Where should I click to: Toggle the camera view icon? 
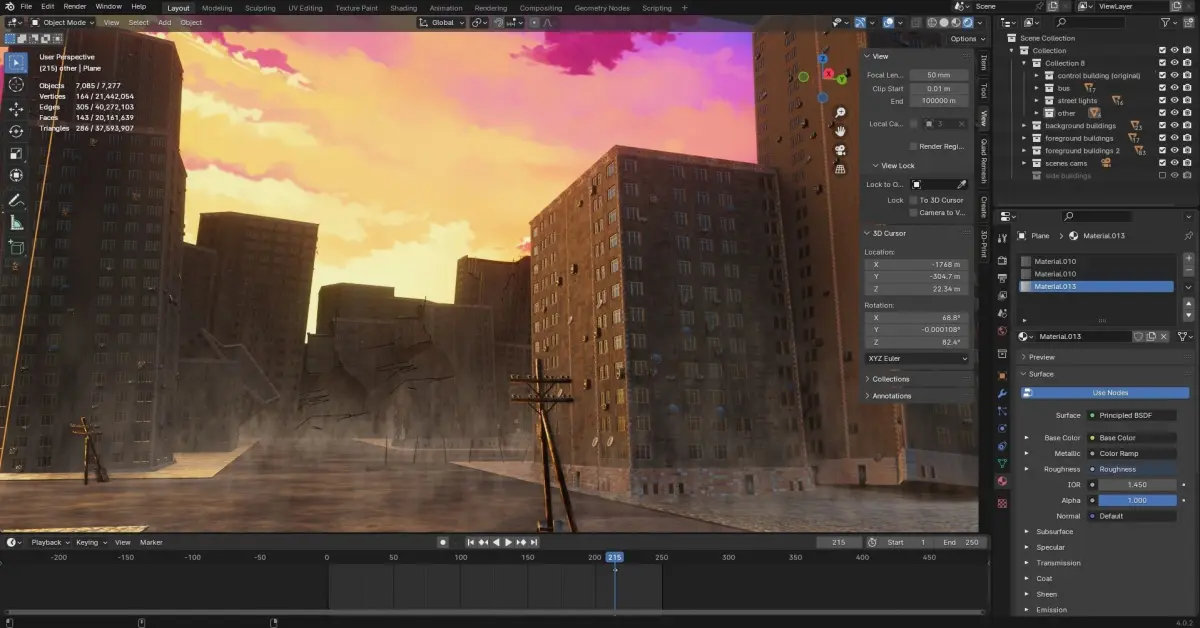point(840,150)
